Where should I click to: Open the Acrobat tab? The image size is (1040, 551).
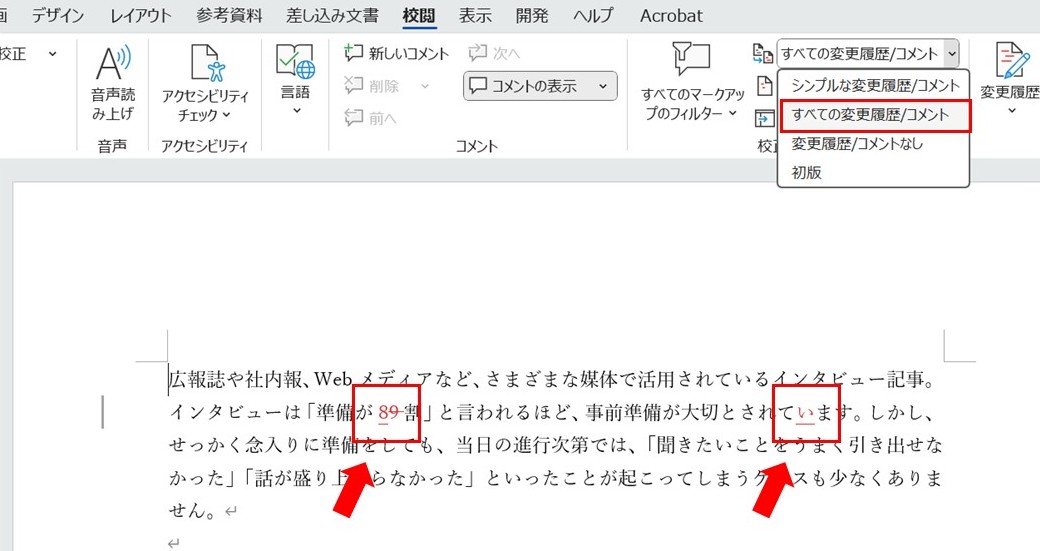671,15
